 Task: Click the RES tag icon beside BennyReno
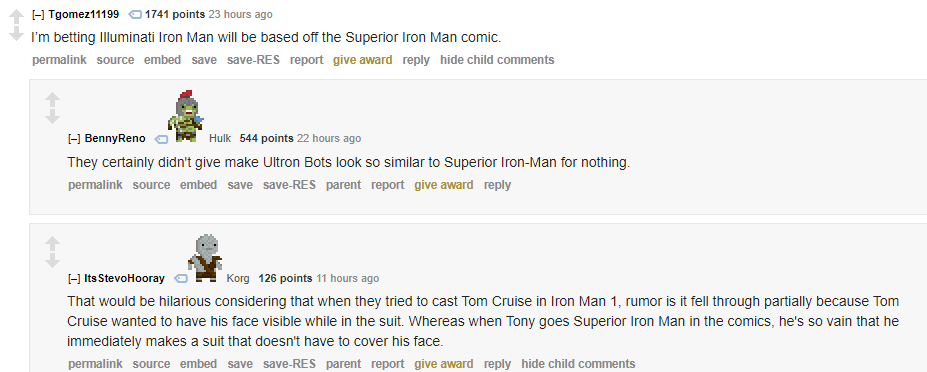click(x=161, y=139)
